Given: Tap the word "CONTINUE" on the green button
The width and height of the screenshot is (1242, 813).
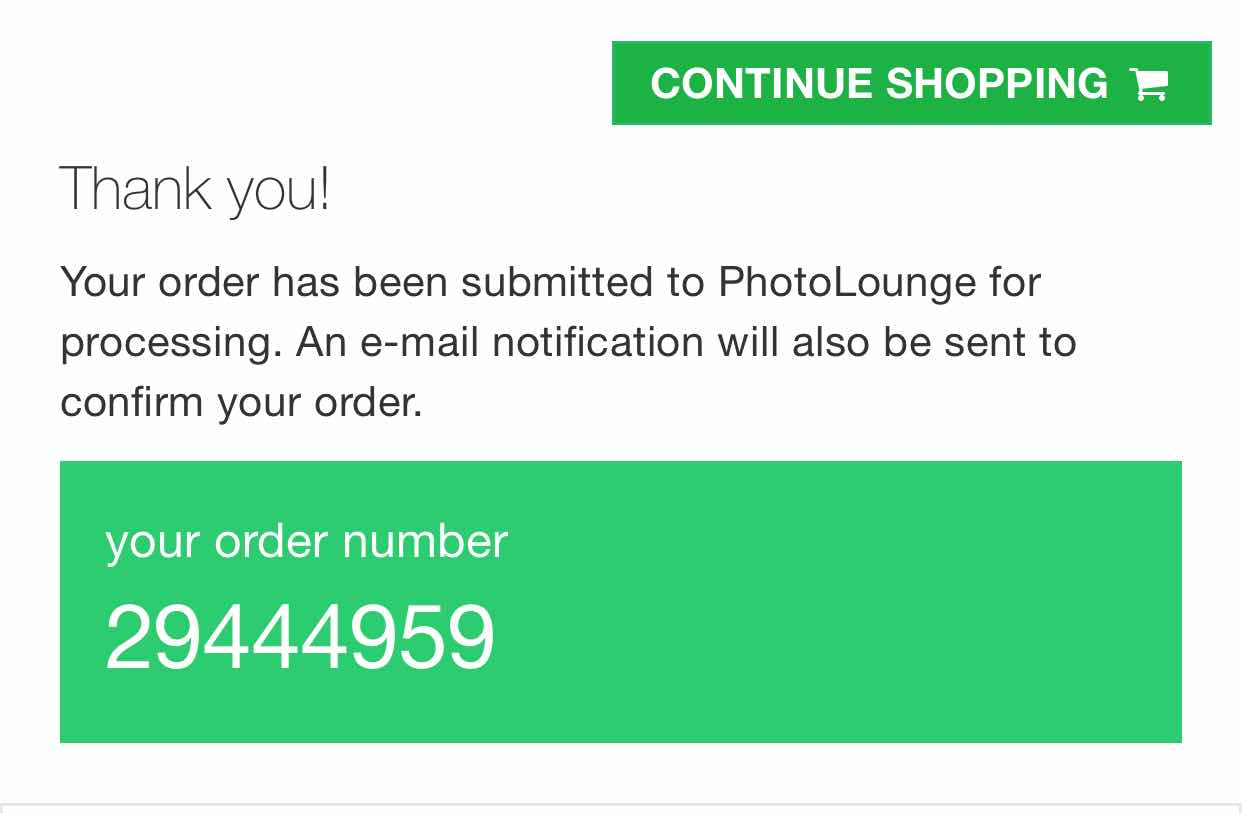Looking at the screenshot, I should pyautogui.click(x=761, y=84).
